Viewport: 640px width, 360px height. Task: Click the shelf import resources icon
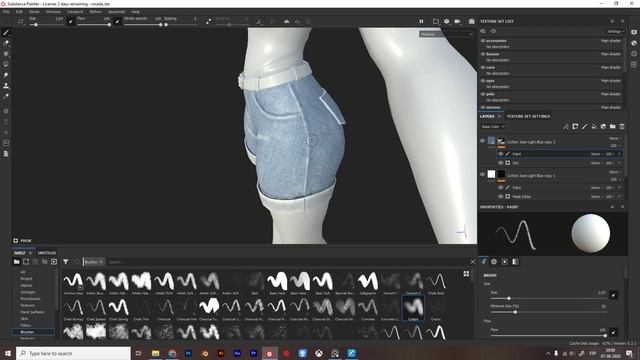coord(54,262)
